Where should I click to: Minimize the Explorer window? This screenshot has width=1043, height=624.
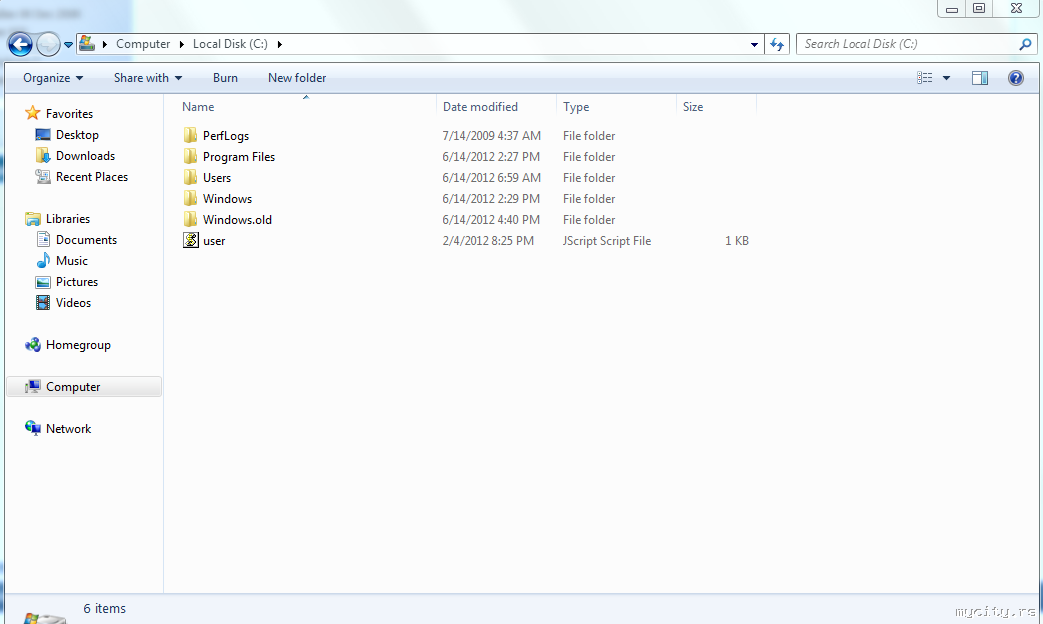click(x=952, y=9)
